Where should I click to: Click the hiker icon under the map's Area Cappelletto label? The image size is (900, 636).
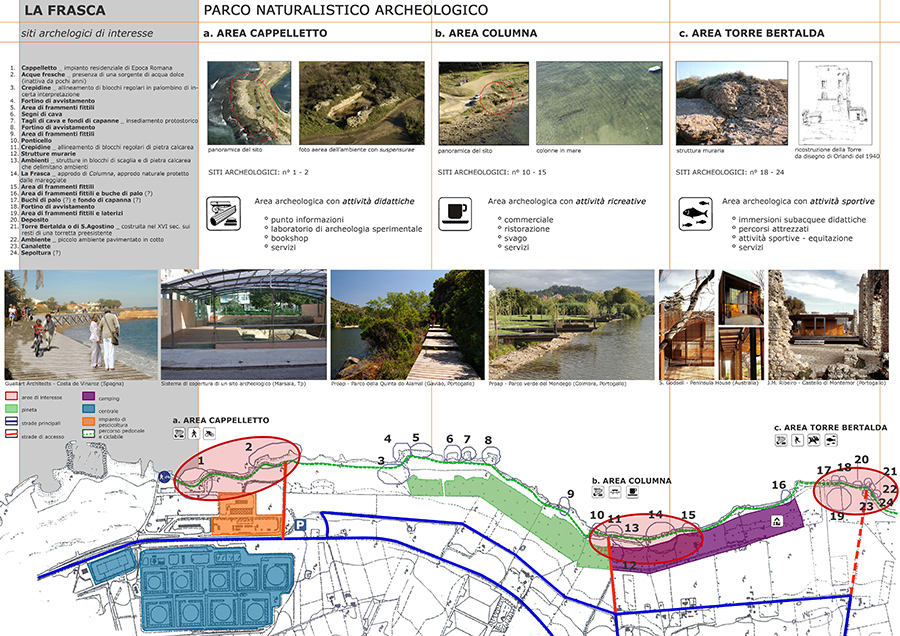coord(195,434)
